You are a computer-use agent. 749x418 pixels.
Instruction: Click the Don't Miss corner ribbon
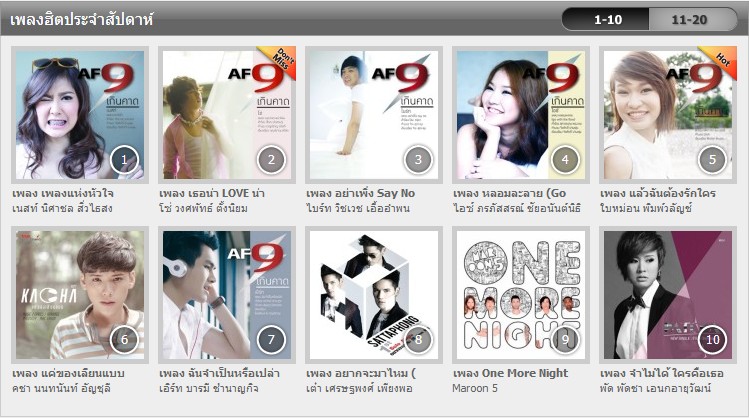(283, 59)
